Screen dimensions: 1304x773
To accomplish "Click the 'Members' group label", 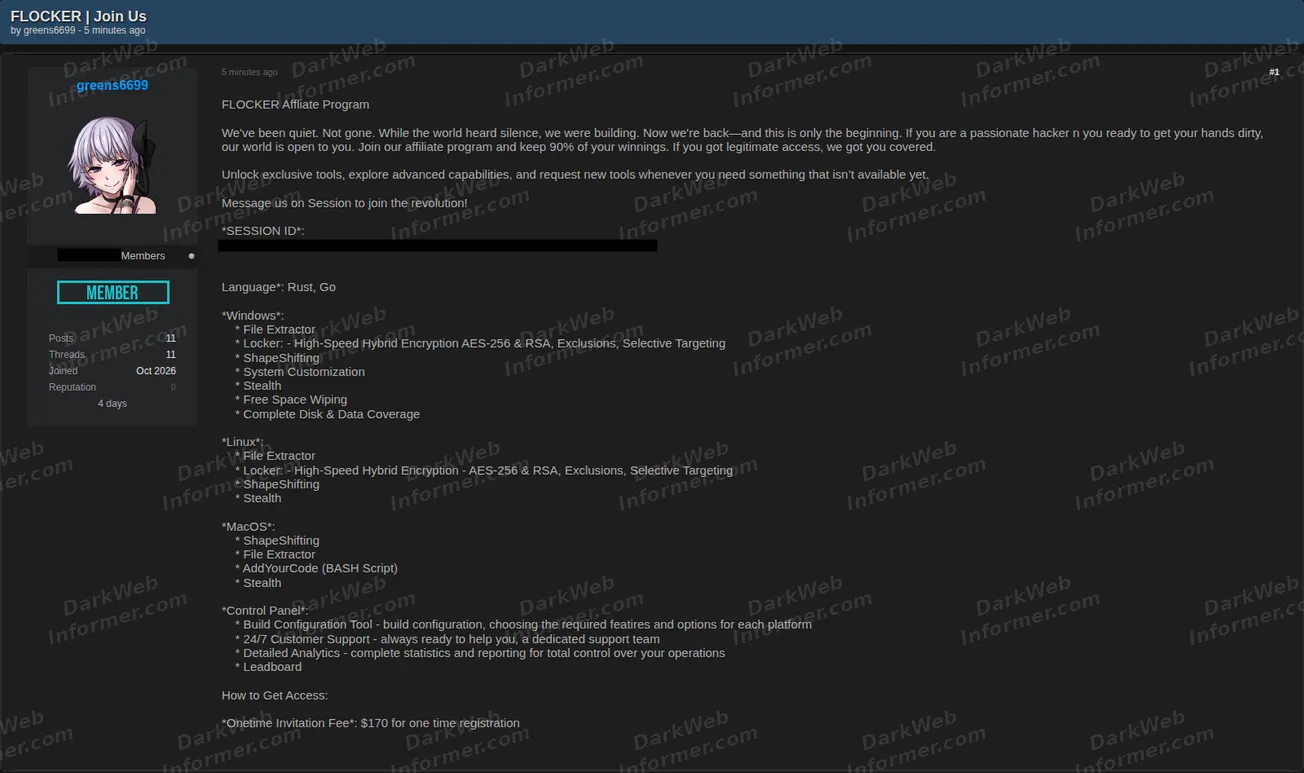I will pos(143,256).
